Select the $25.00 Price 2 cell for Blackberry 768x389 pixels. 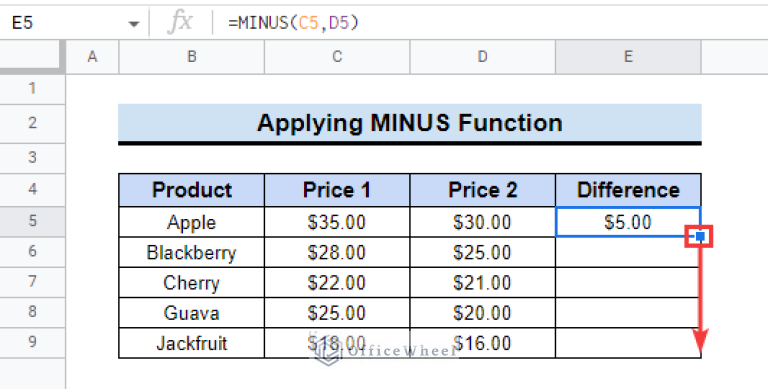tap(482, 252)
